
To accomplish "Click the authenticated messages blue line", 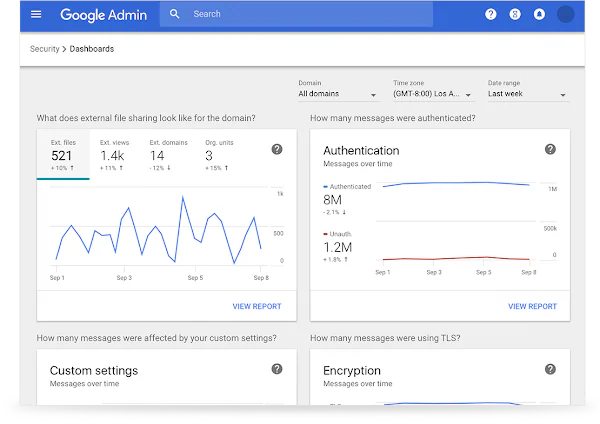I will [455, 183].
